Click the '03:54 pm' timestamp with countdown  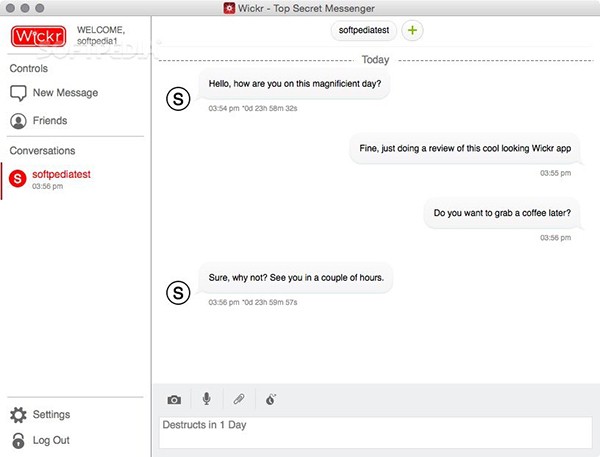[253, 109]
